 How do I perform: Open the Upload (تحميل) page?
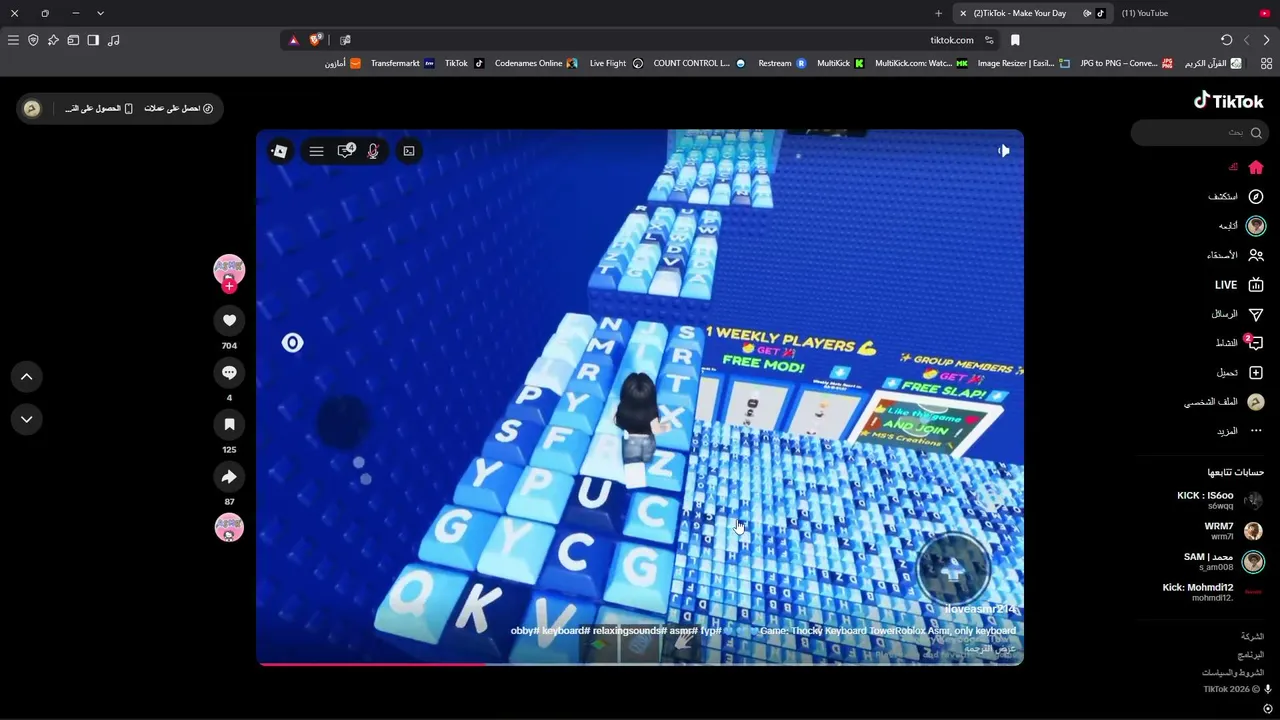click(1240, 372)
